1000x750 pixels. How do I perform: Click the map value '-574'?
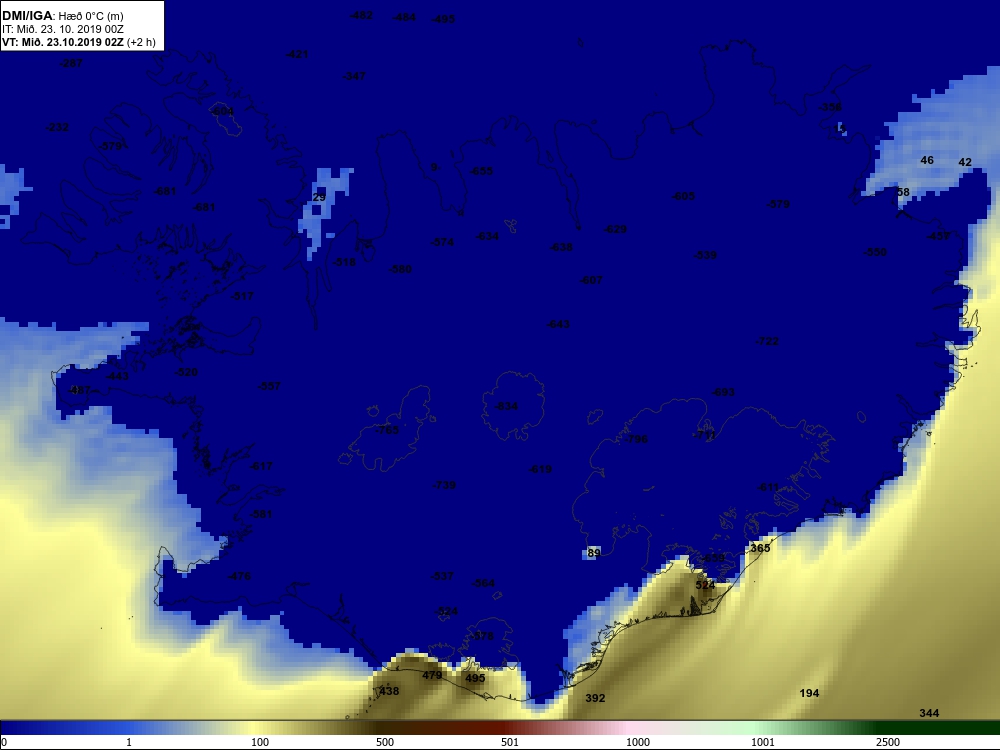(x=443, y=242)
